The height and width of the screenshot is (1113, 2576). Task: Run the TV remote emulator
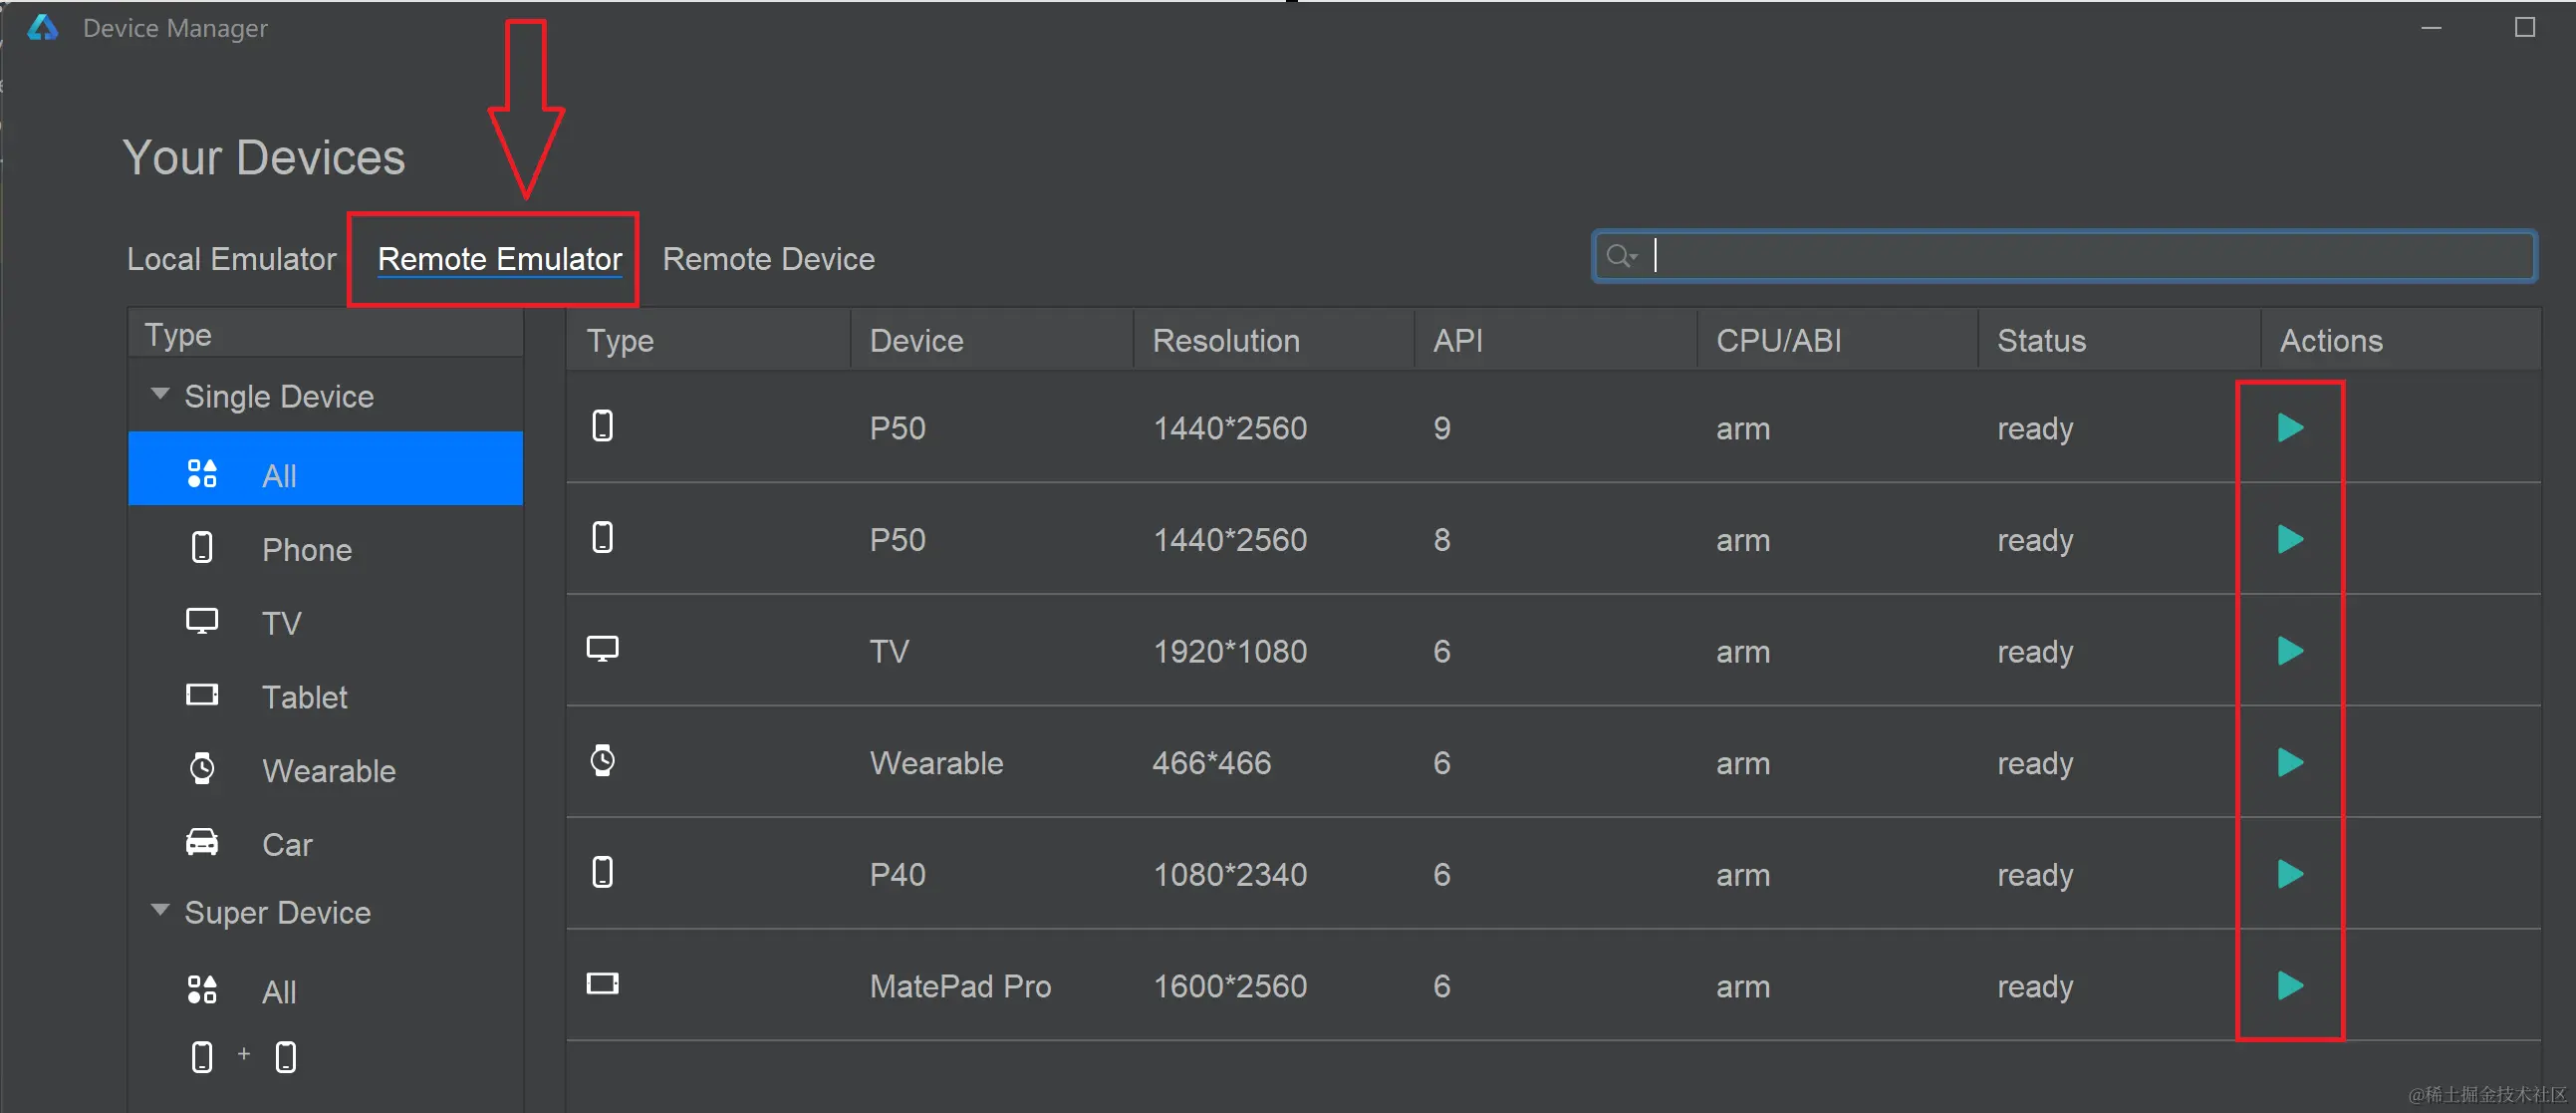(2289, 651)
